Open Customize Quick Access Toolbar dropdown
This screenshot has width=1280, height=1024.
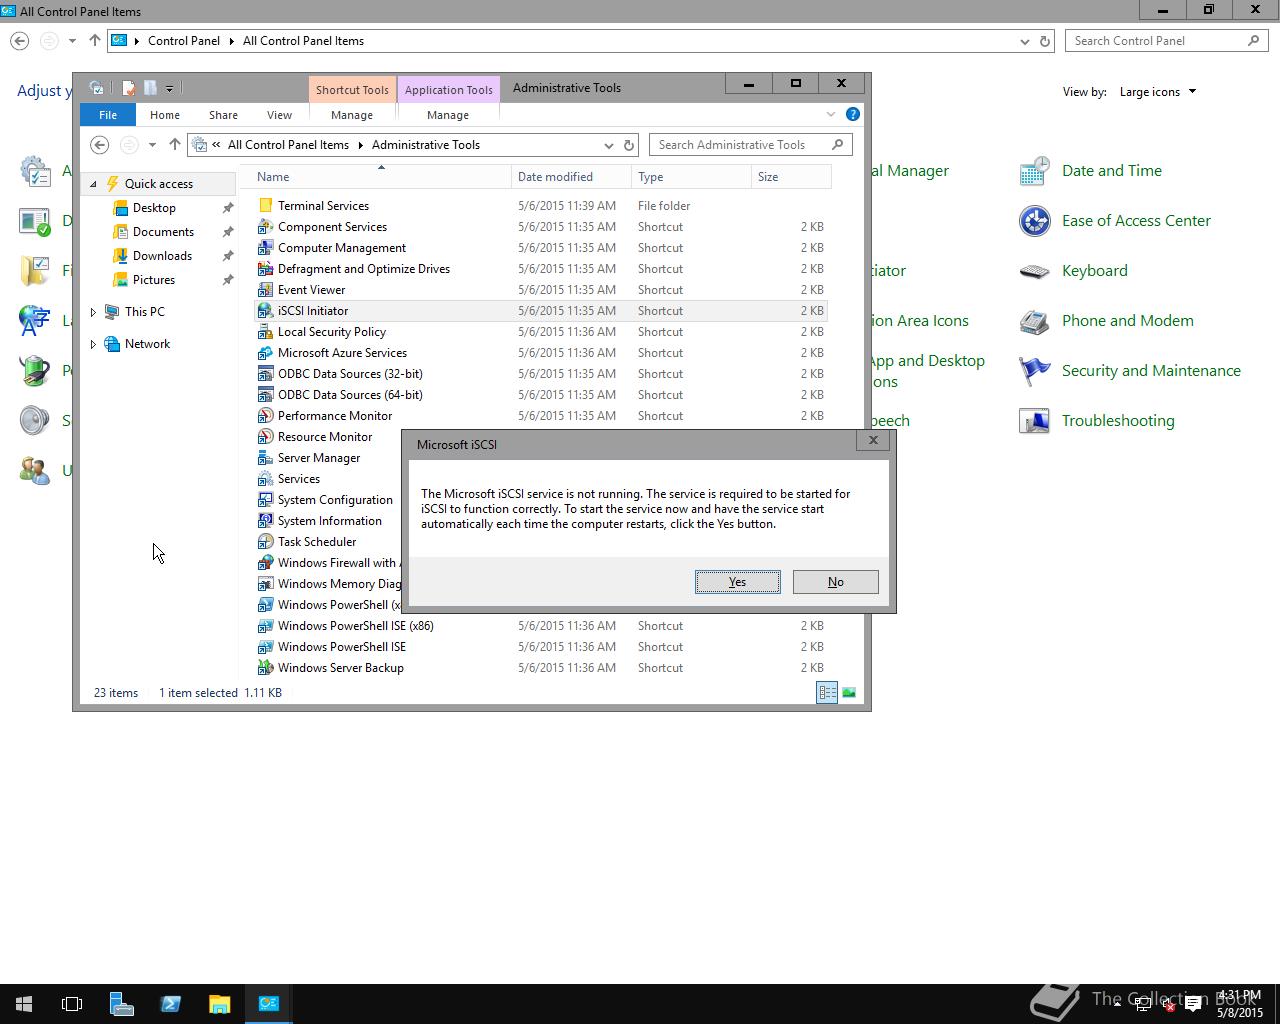pyautogui.click(x=169, y=88)
